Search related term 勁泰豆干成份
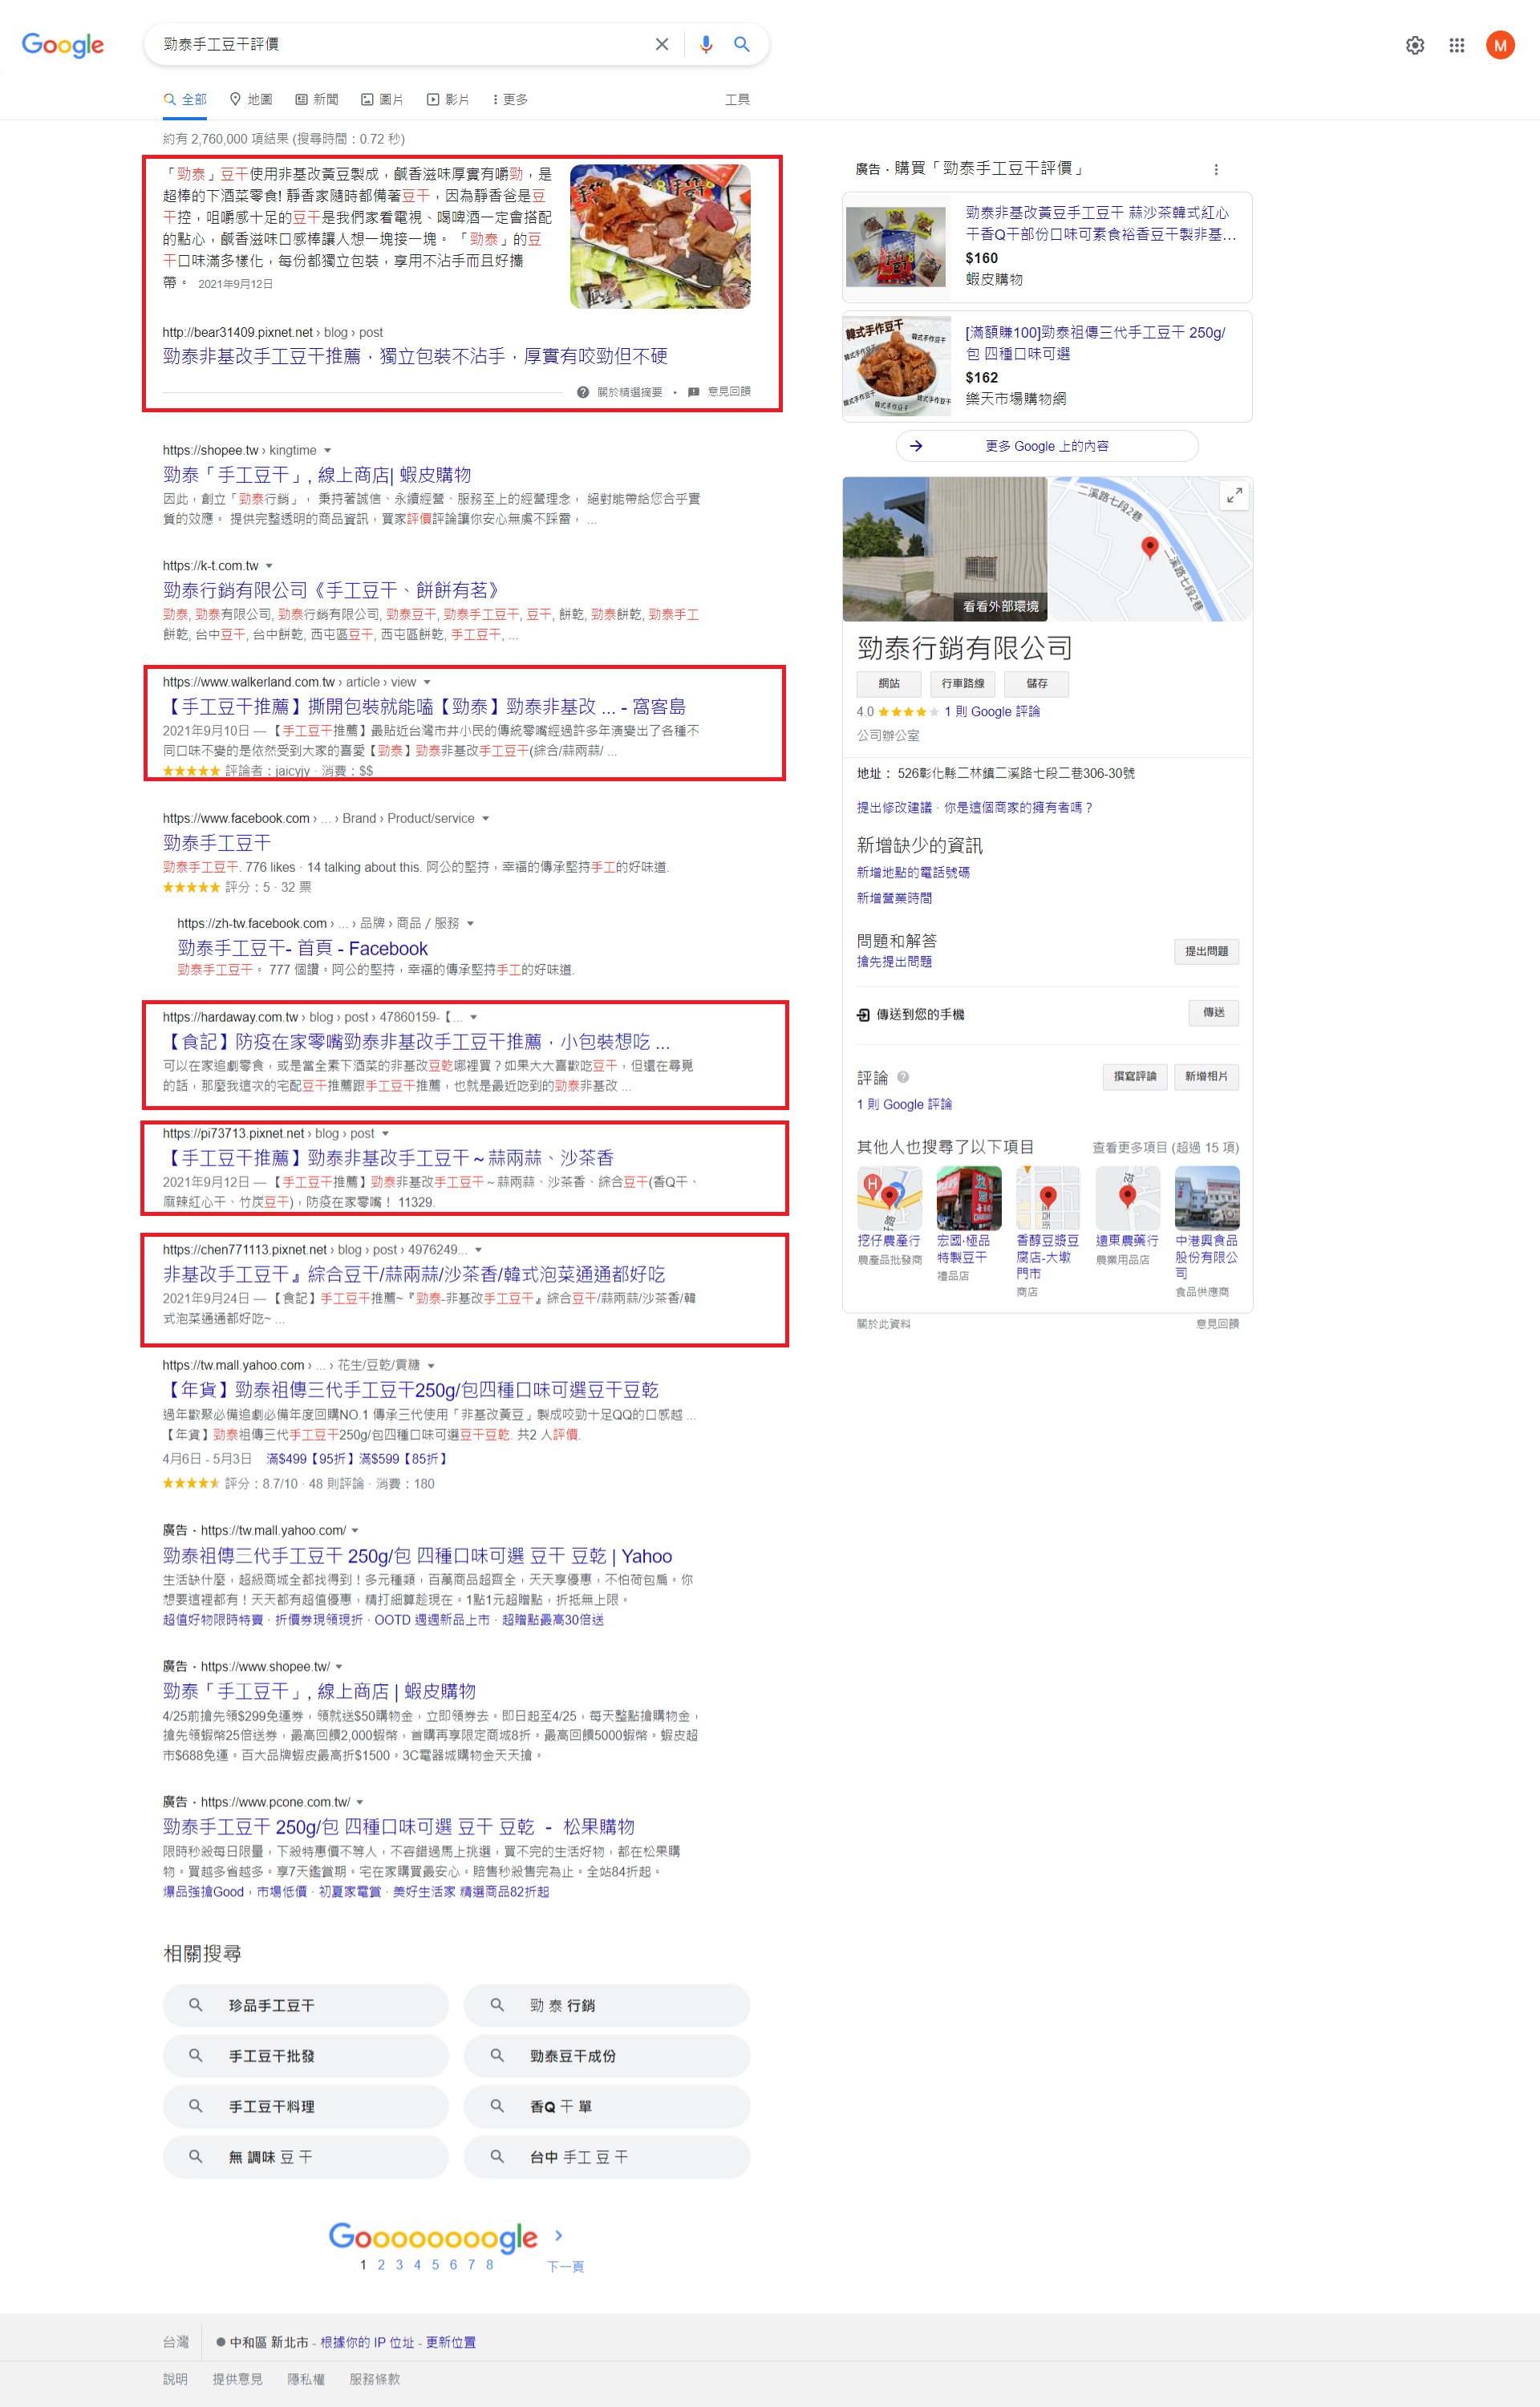Image resolution: width=1540 pixels, height=2407 pixels. tap(606, 2055)
